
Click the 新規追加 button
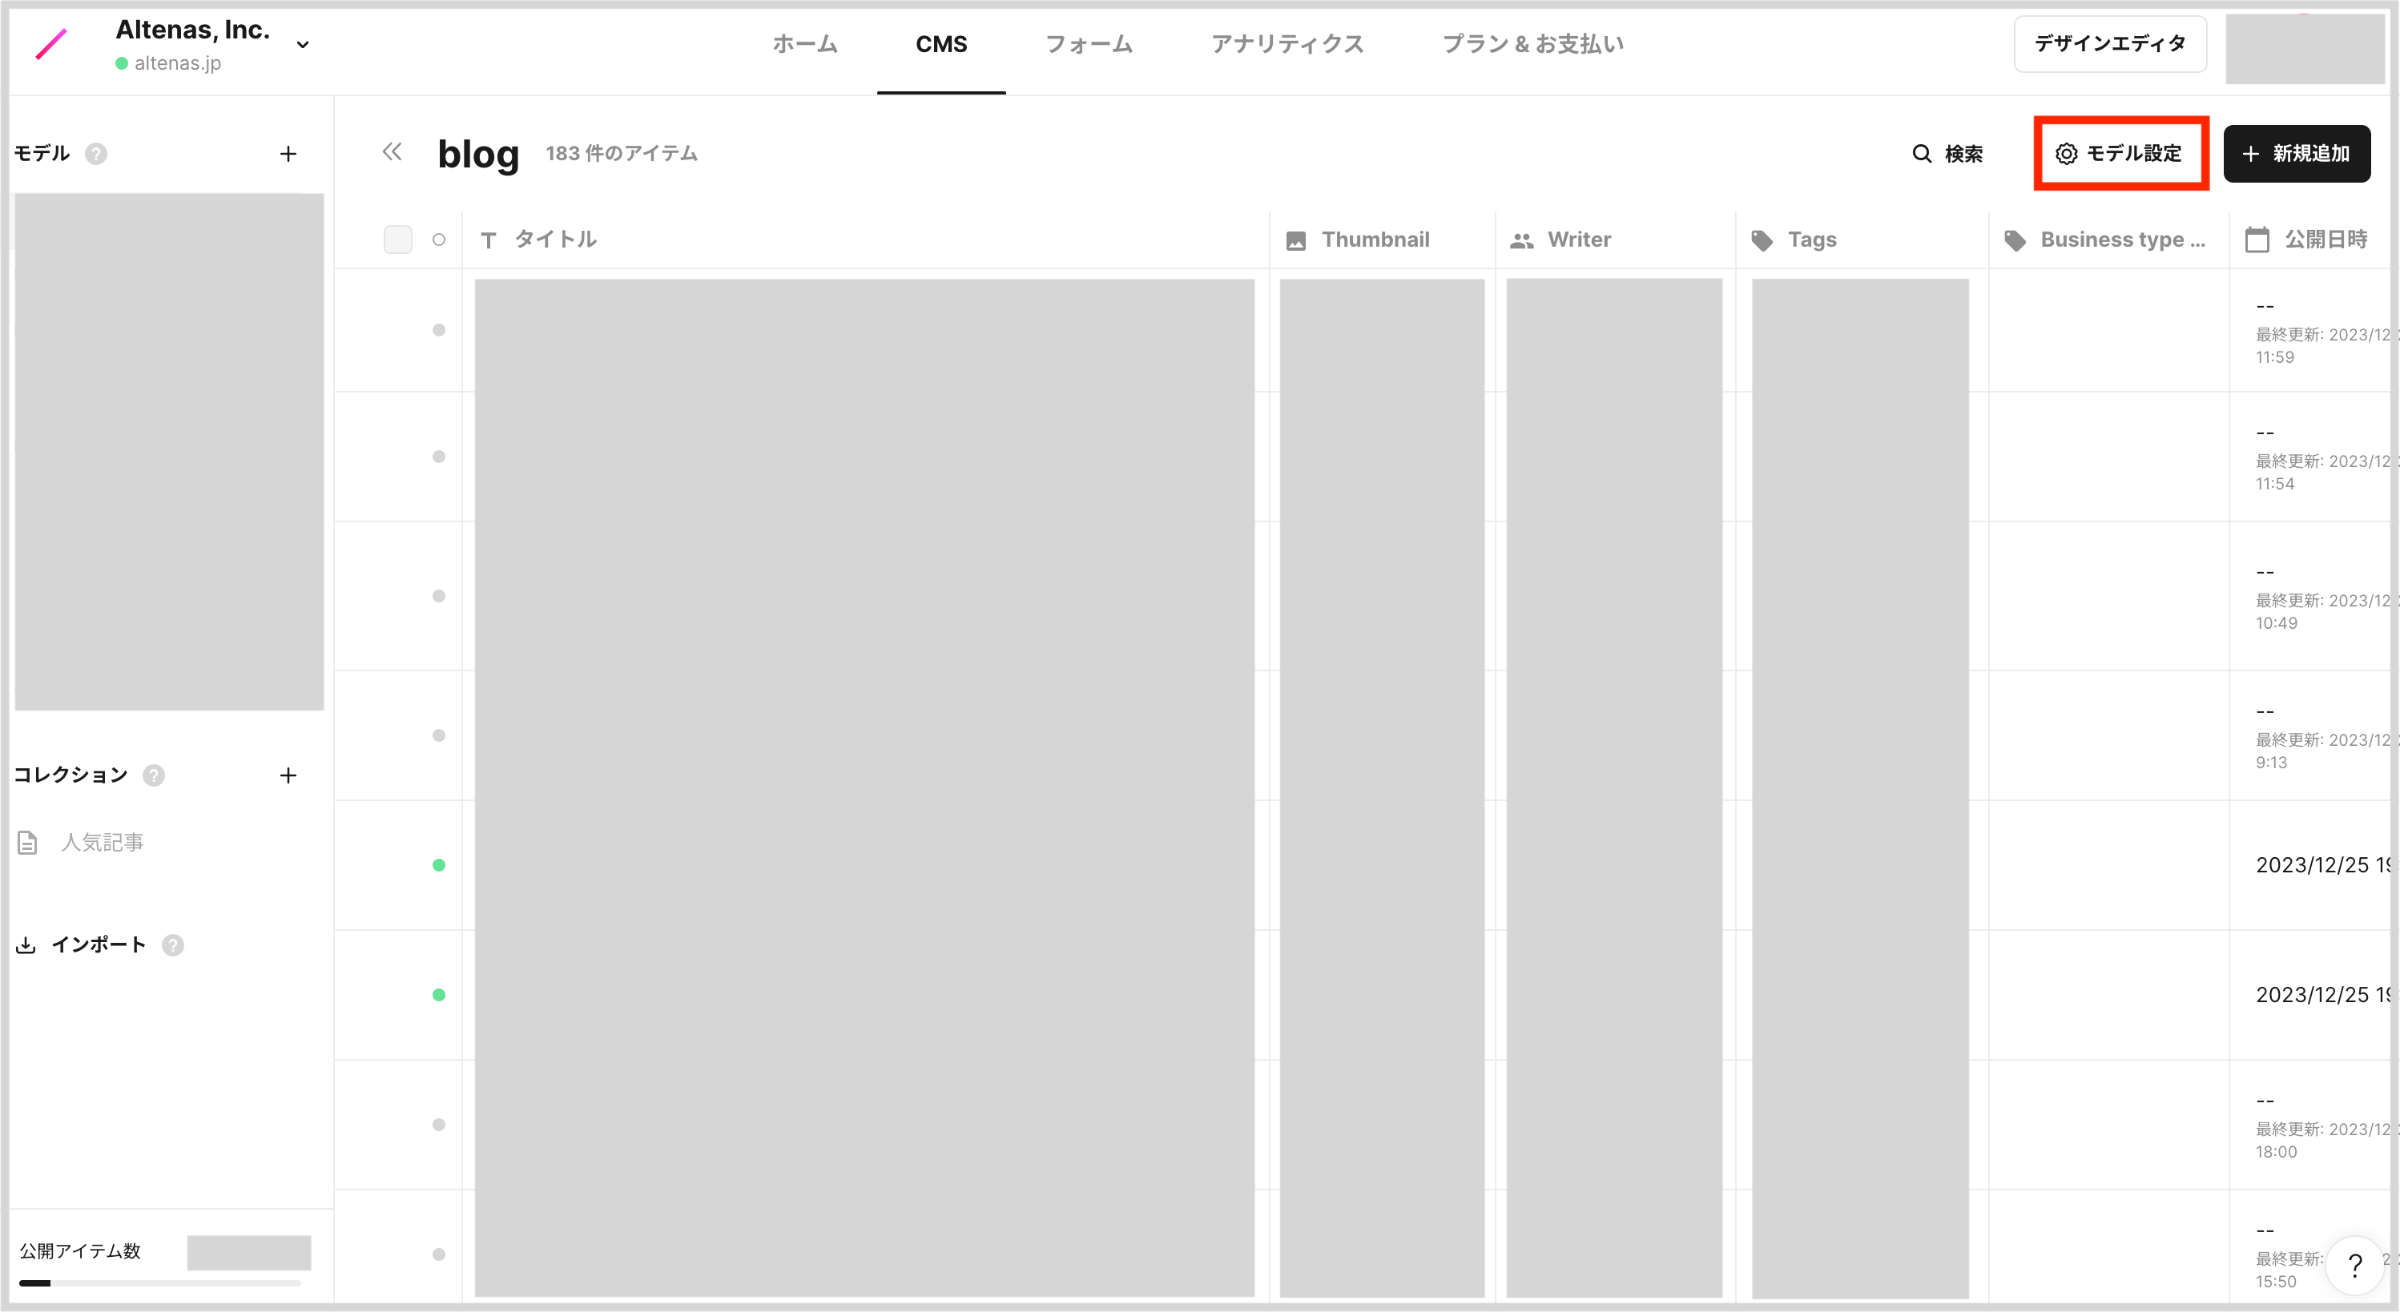point(2296,153)
